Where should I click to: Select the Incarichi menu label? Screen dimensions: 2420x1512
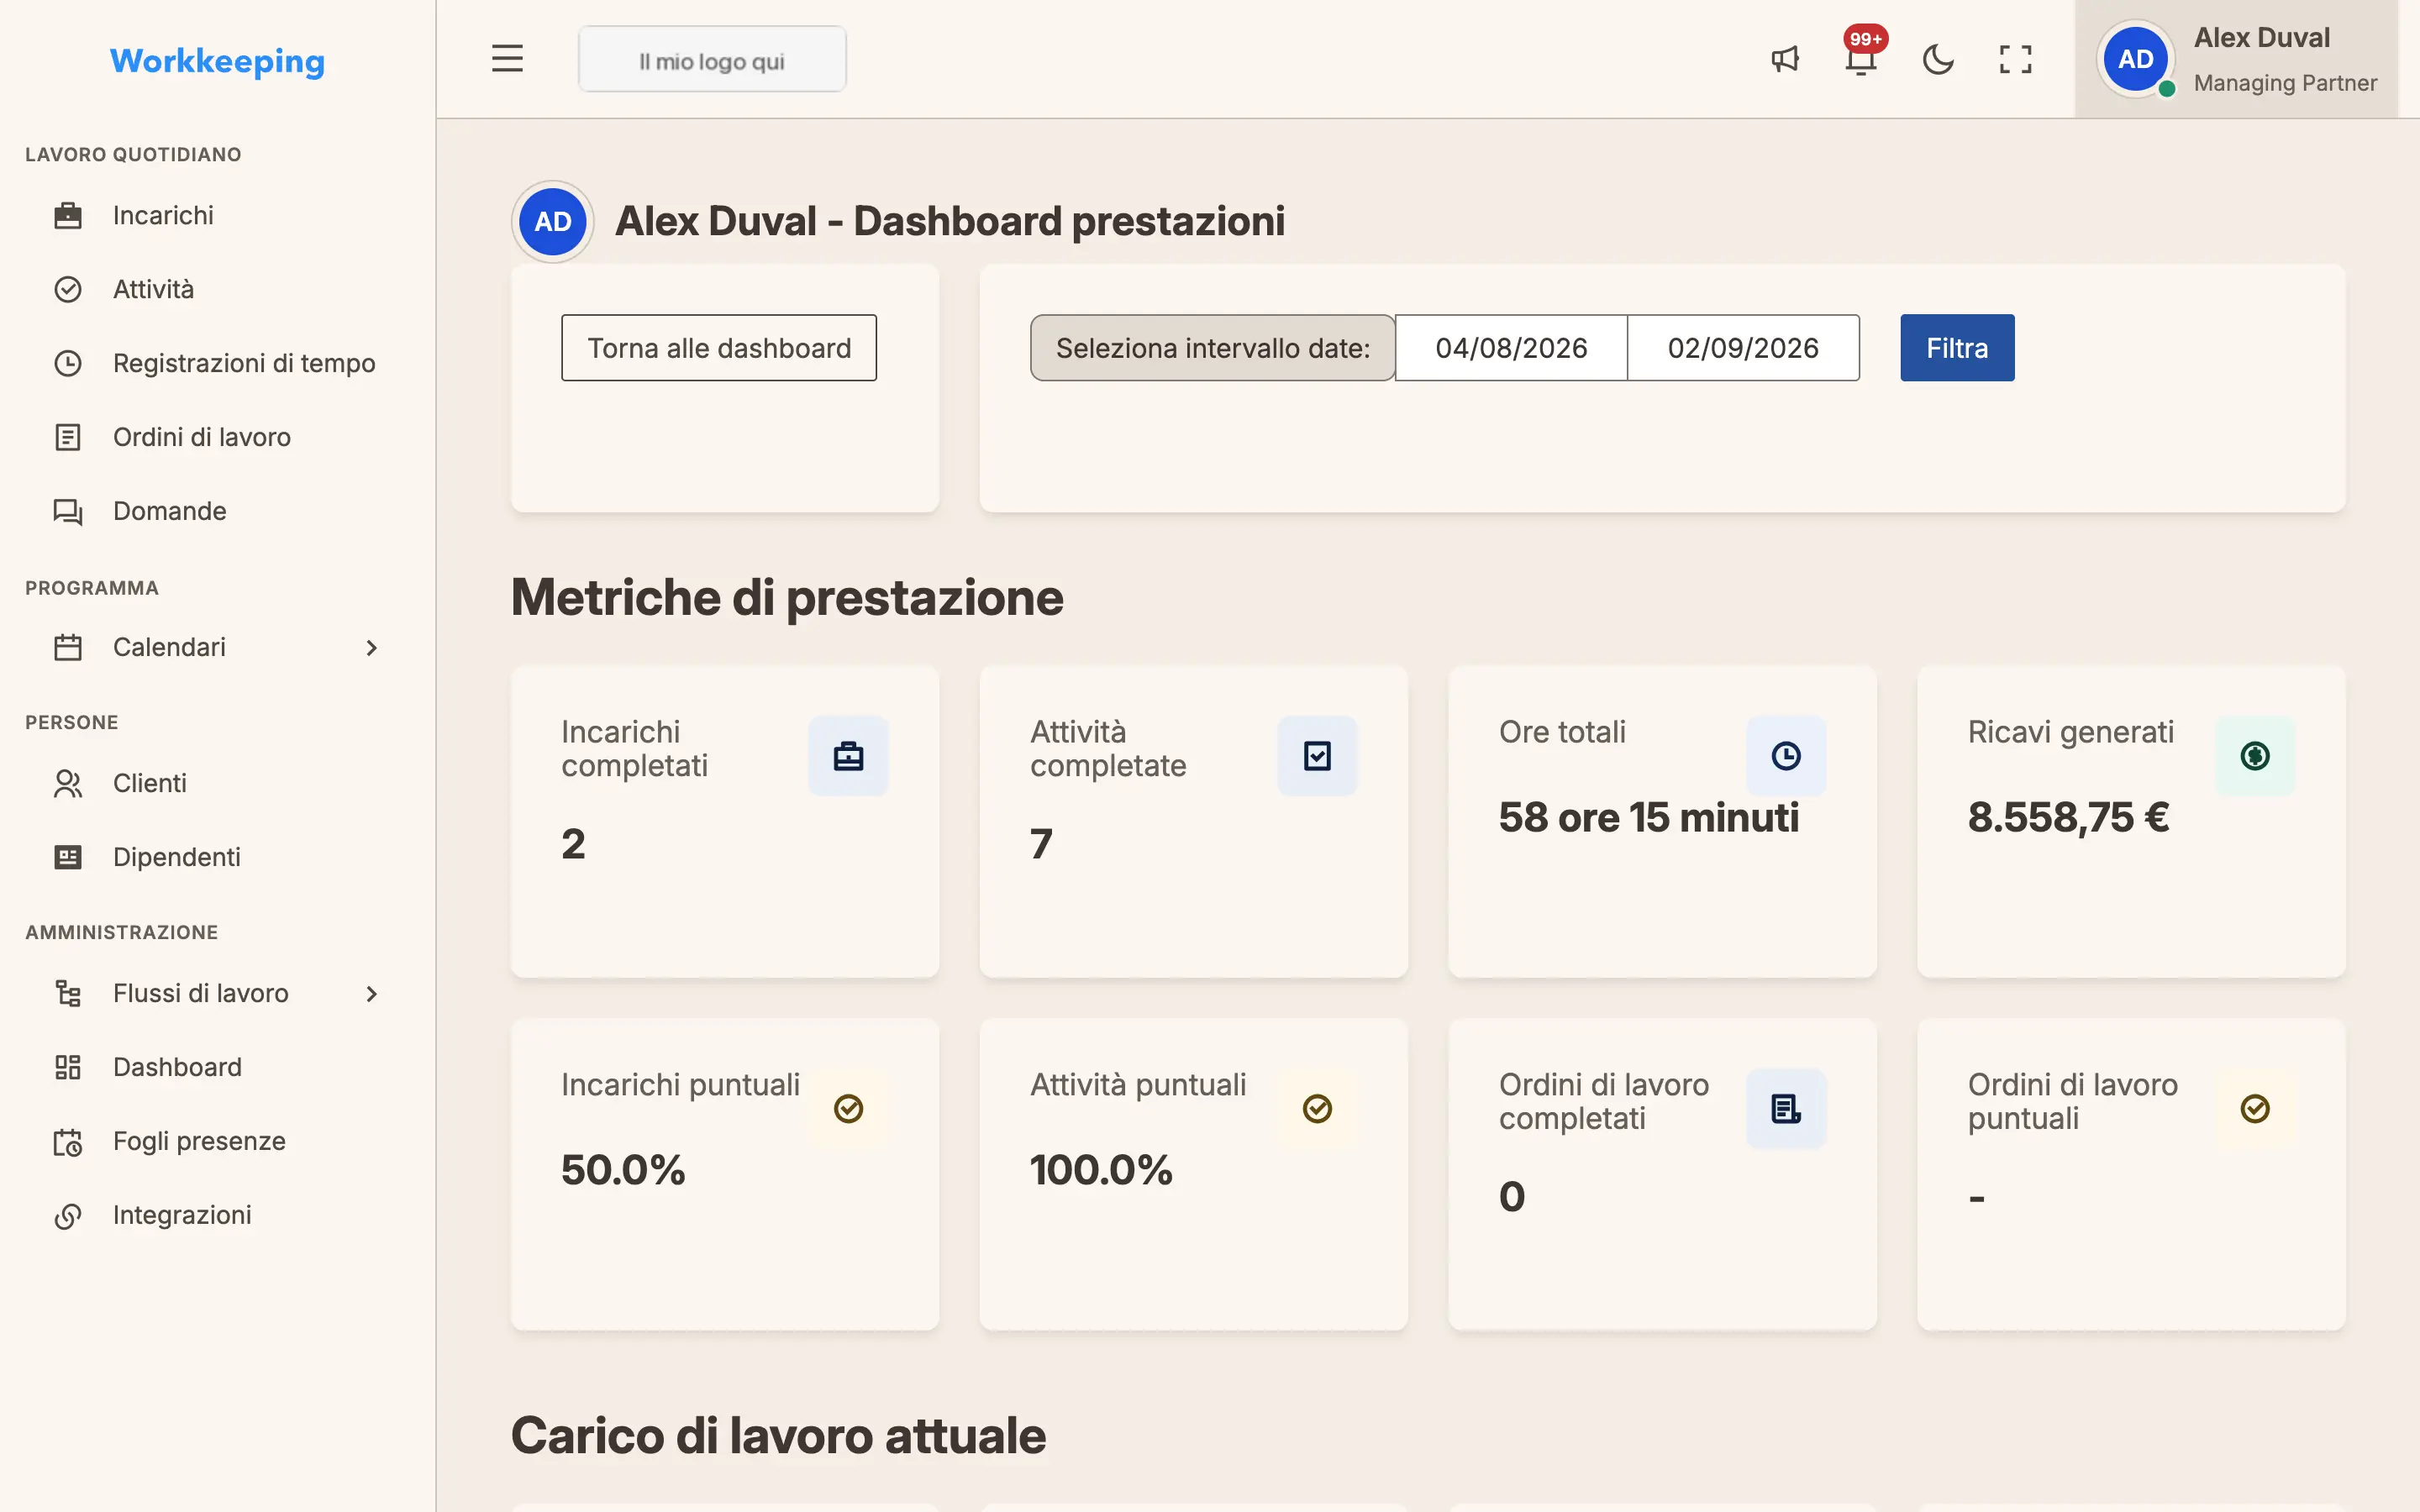click(163, 215)
